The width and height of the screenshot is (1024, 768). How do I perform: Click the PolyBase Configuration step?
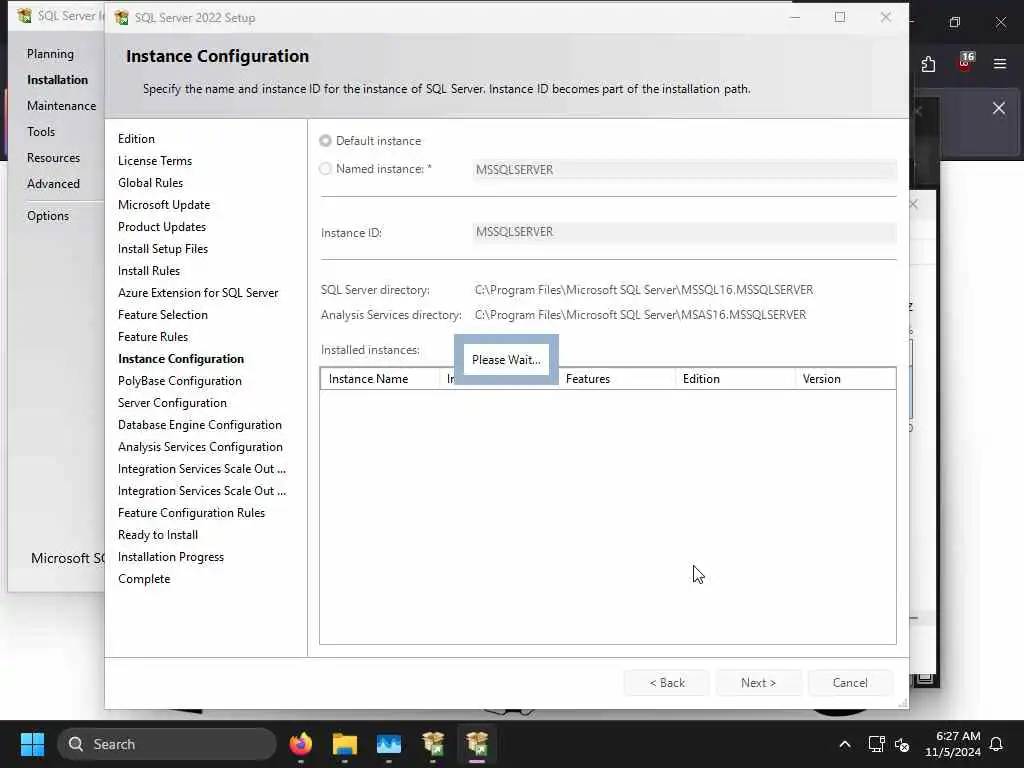coord(180,381)
